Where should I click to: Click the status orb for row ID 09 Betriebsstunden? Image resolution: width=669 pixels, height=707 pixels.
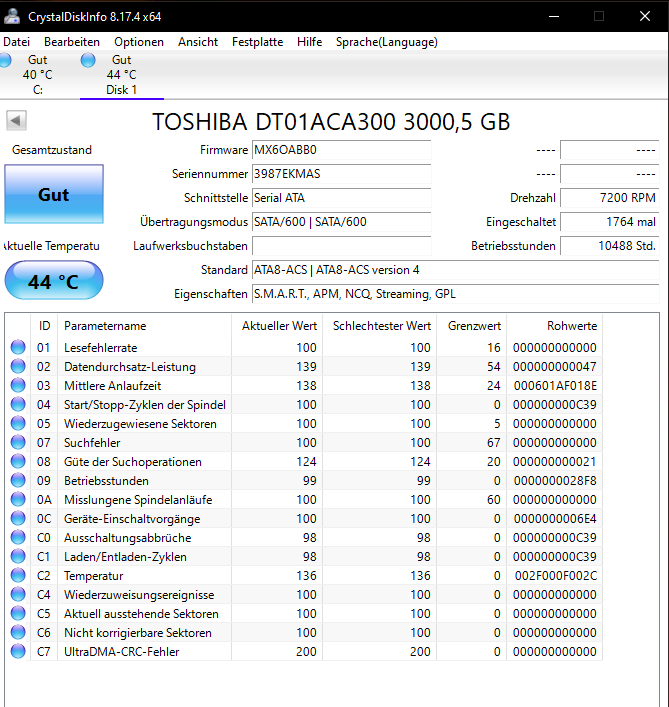(18, 480)
